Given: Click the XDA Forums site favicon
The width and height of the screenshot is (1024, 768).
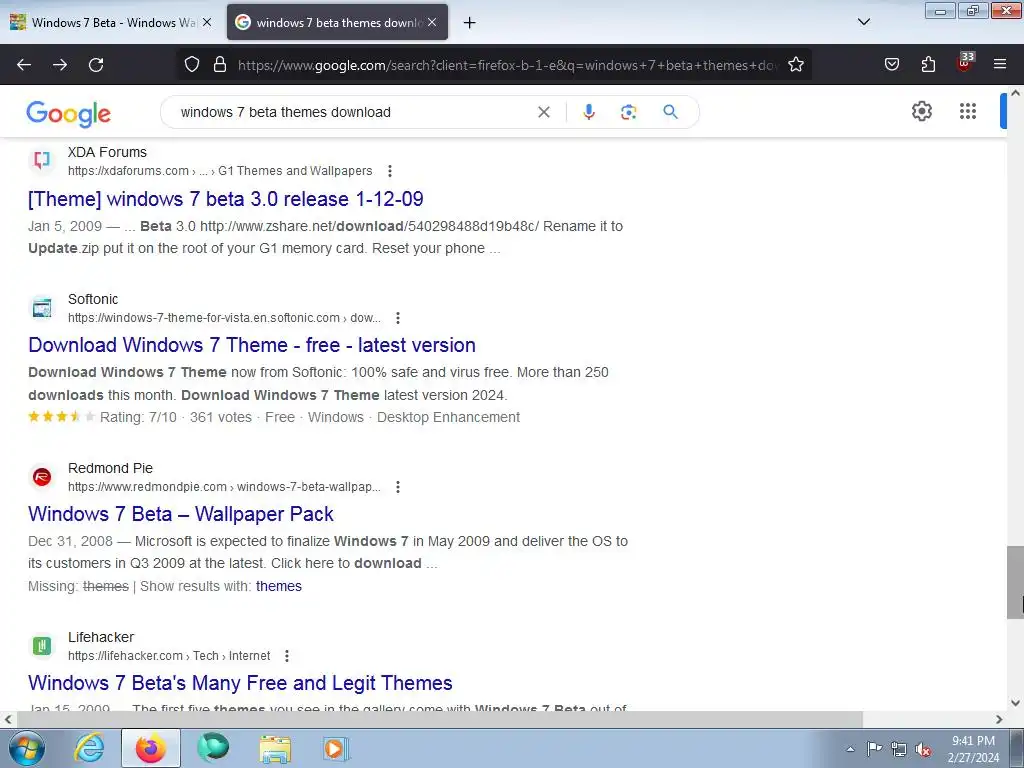Looking at the screenshot, I should tap(42, 161).
